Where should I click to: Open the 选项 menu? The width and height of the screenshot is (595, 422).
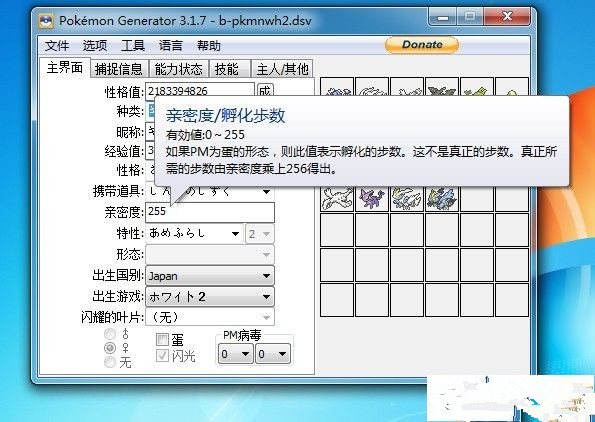95,46
